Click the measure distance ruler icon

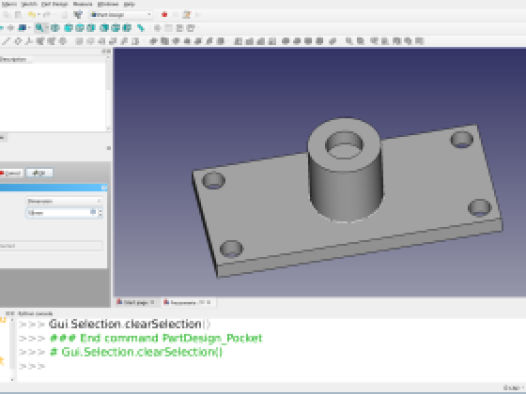[141, 28]
